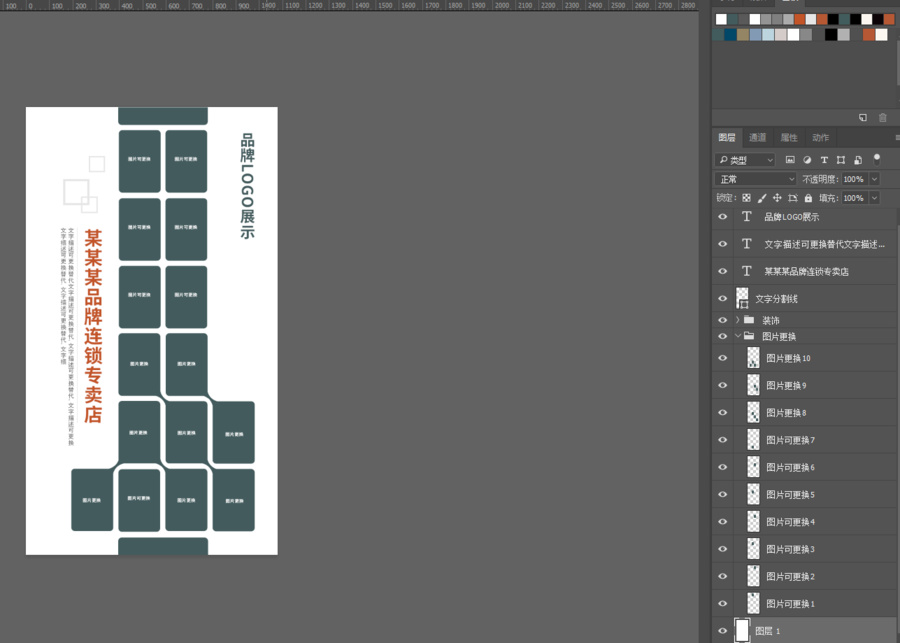
Task: Lock all with the padlock icon
Action: coord(808,198)
